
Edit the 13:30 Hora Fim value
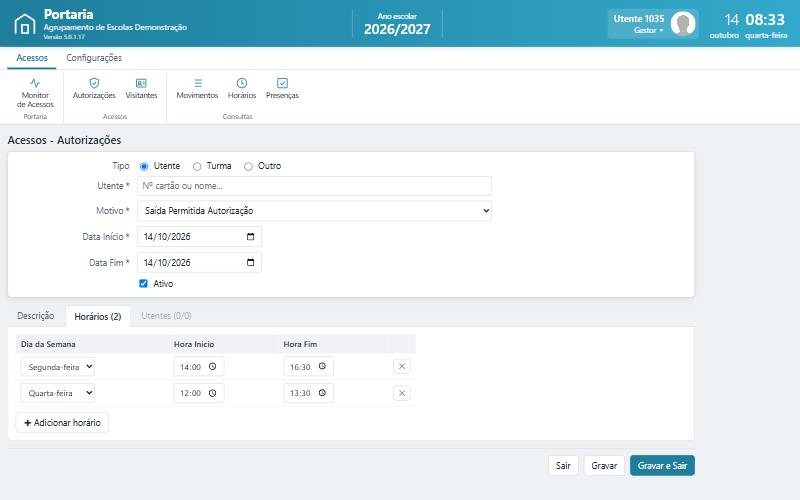pyautogui.click(x=301, y=393)
